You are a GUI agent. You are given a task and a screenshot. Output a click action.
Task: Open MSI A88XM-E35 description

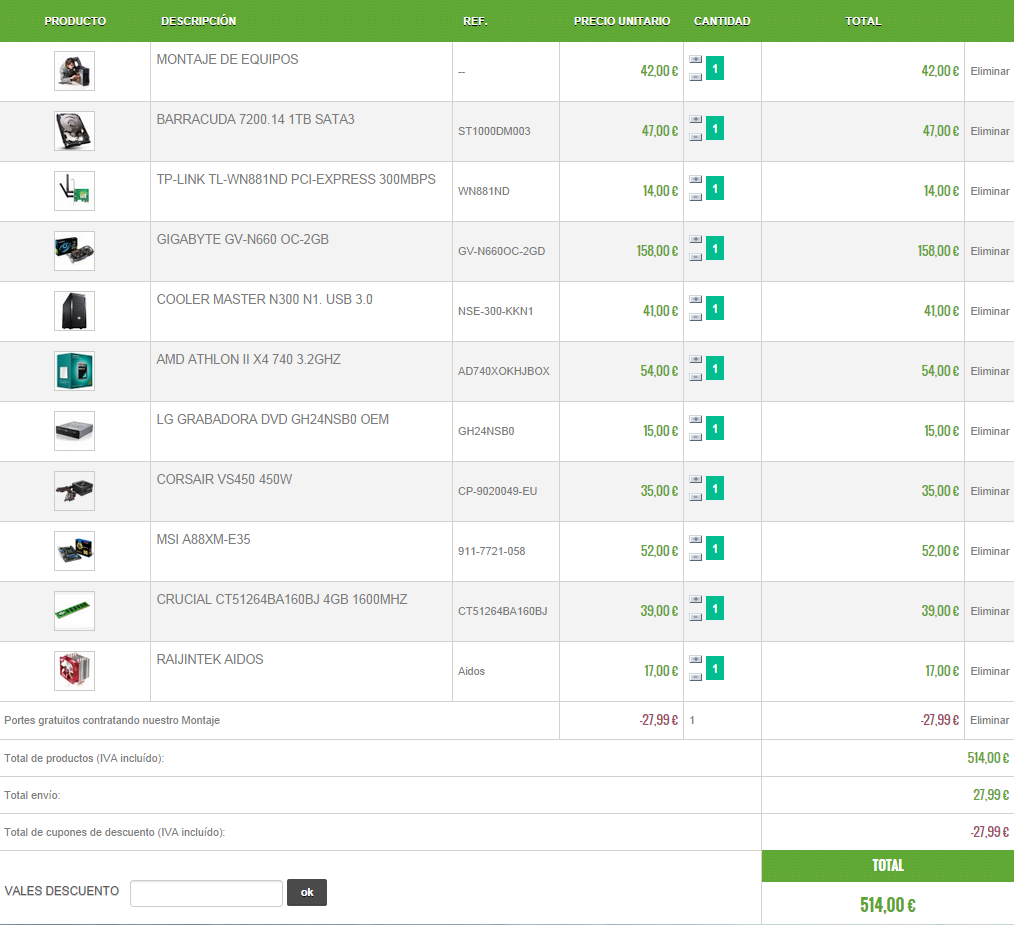[203, 539]
